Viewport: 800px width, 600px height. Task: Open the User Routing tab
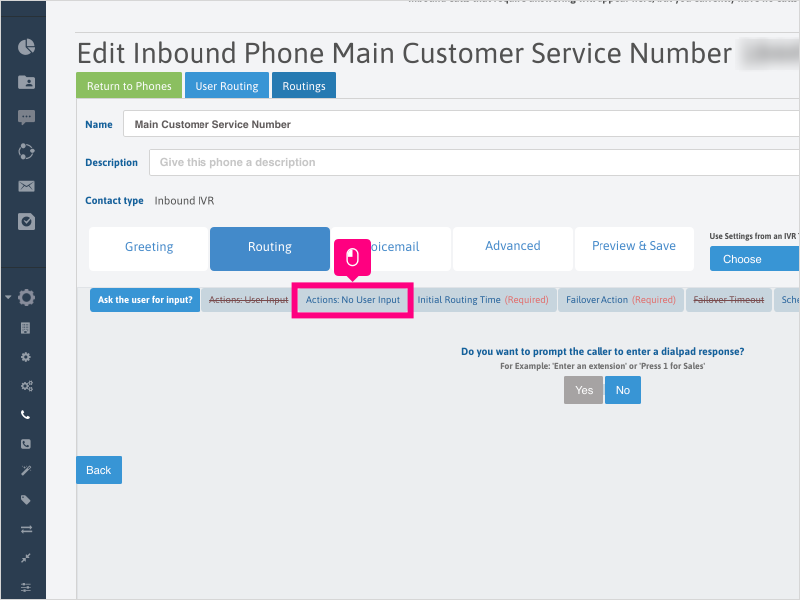click(x=227, y=86)
